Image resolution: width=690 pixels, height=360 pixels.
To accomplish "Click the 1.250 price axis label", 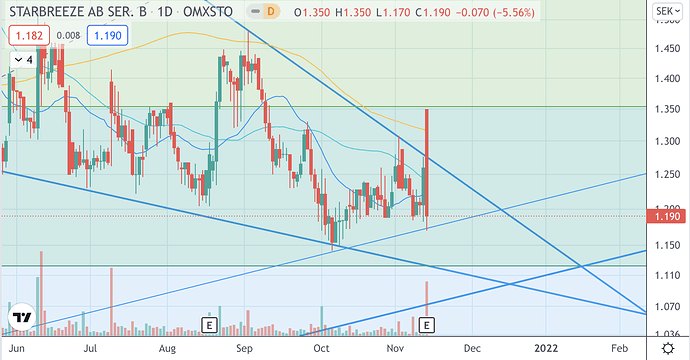I will (668, 175).
